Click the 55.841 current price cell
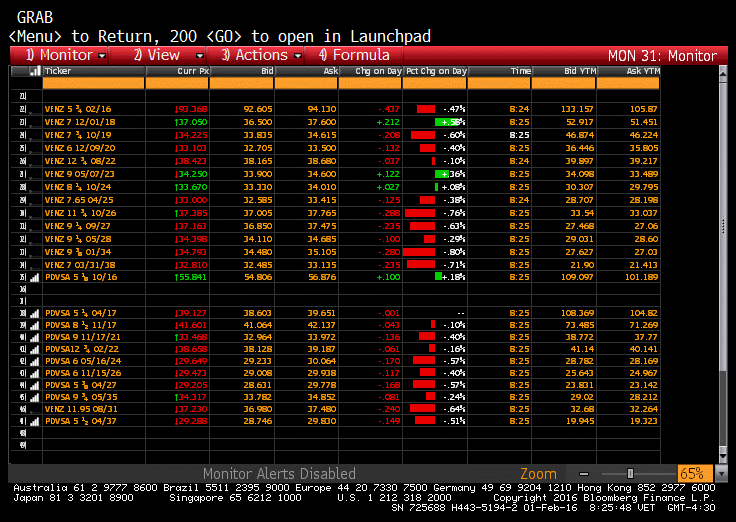Image resolution: width=736 pixels, height=522 pixels. coord(191,277)
